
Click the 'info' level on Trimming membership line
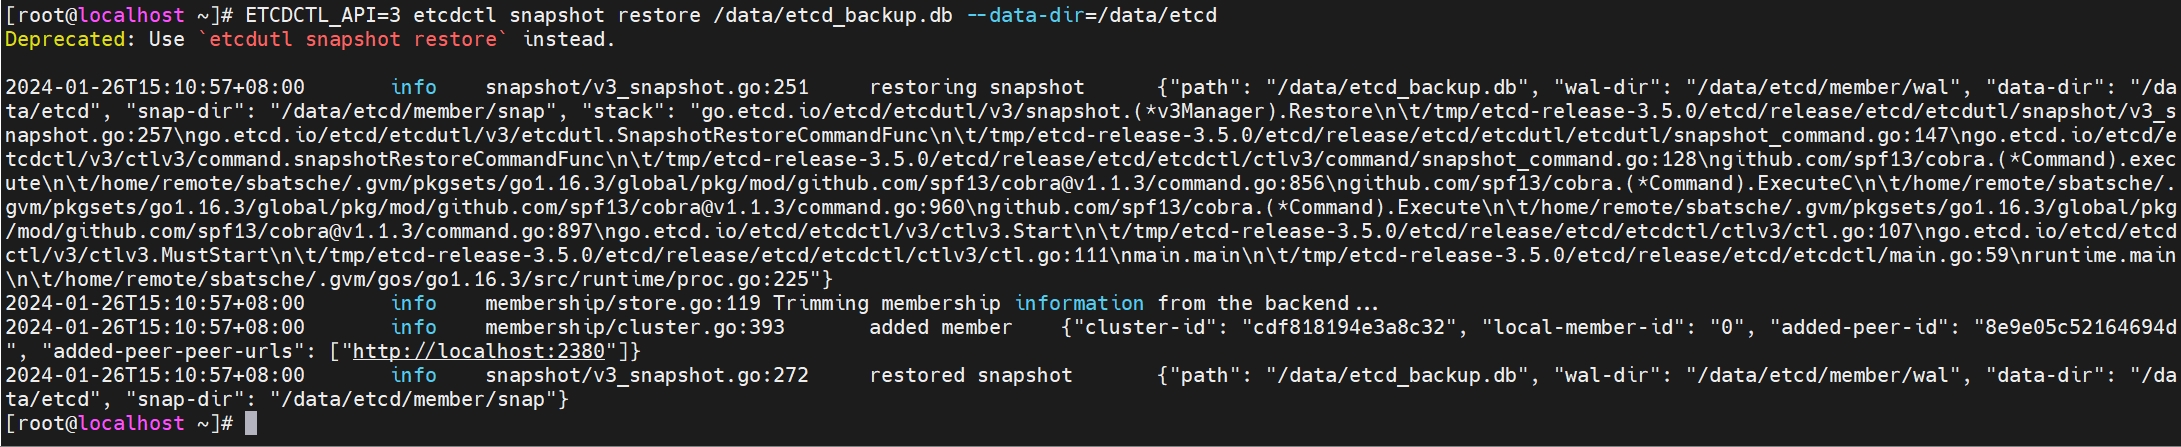(414, 303)
